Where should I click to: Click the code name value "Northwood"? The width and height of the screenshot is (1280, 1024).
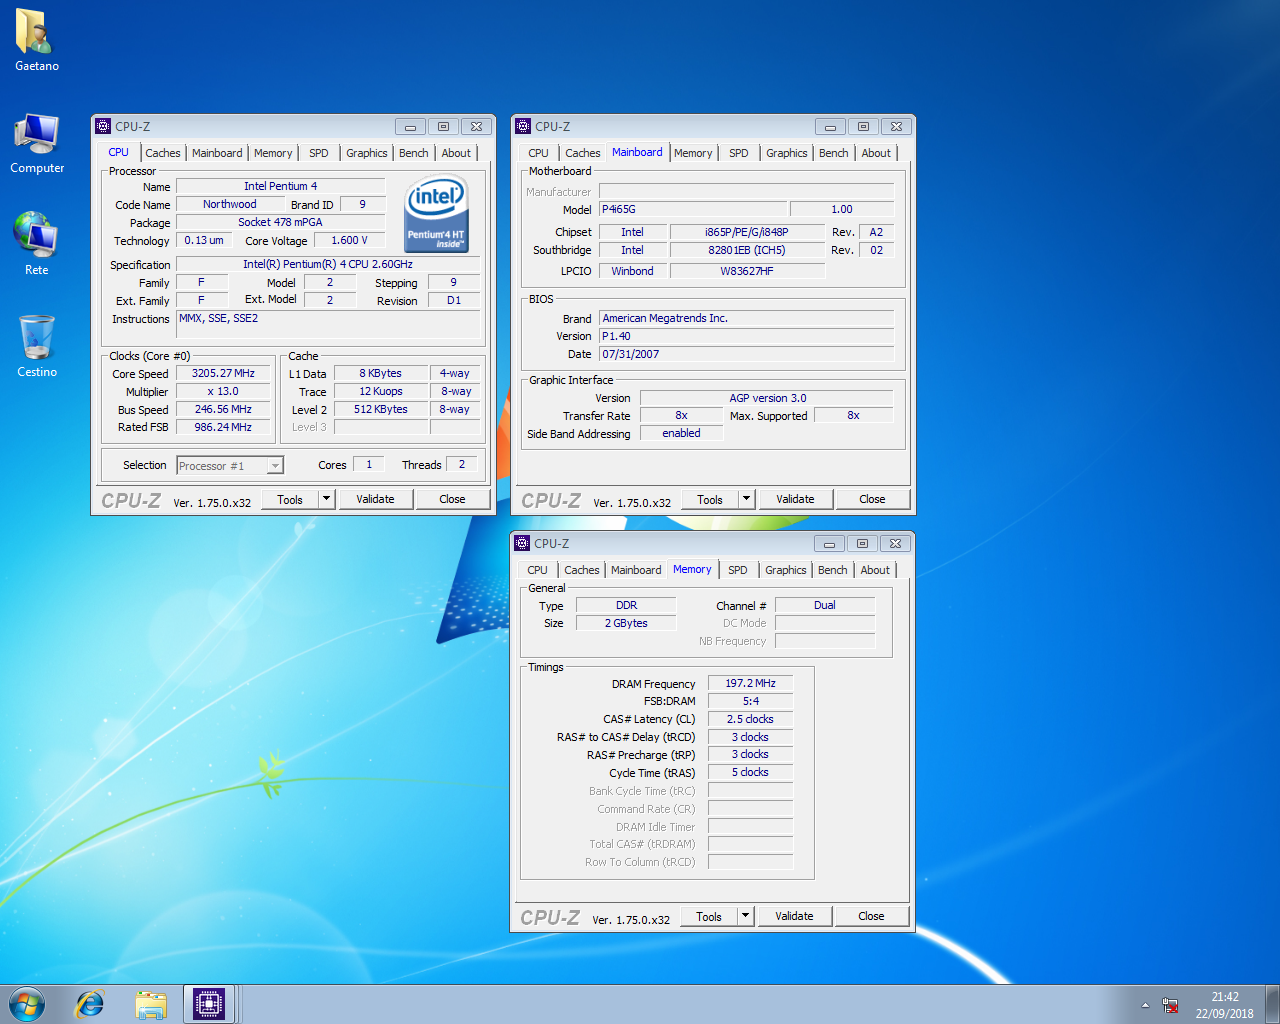pyautogui.click(x=230, y=204)
